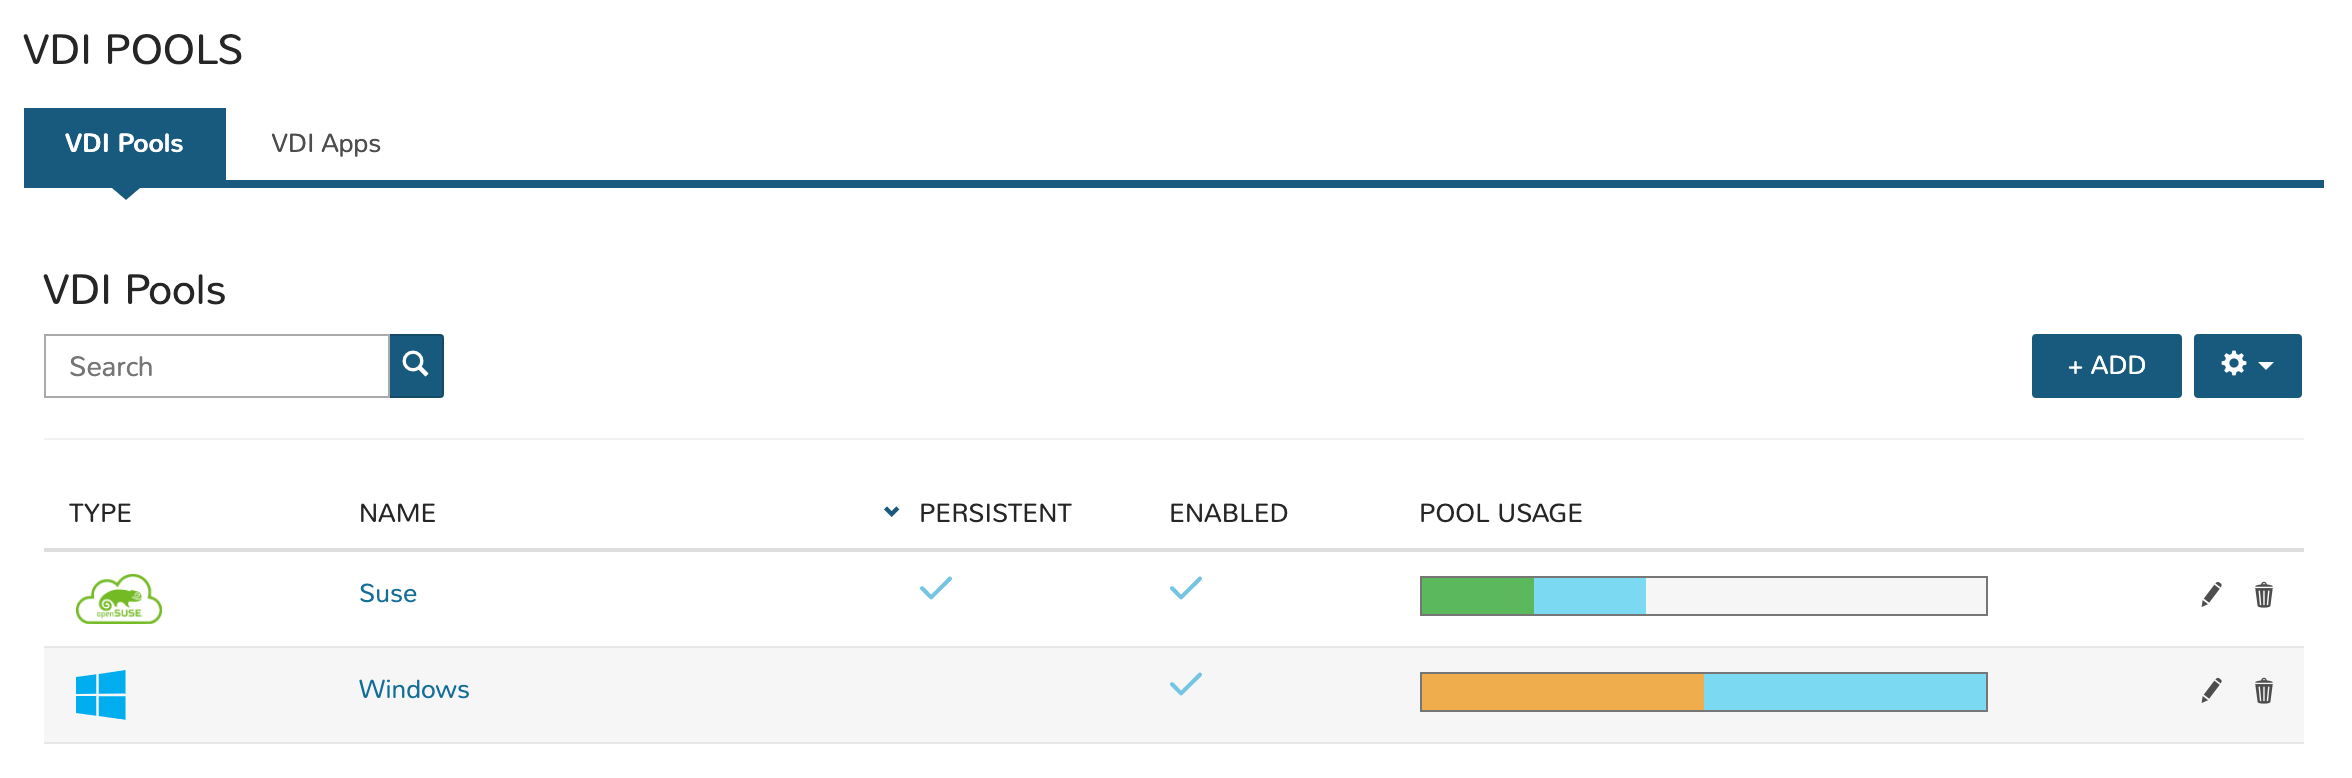Select the VDI Pools tab
This screenshot has width=2352, height=778.
125,144
